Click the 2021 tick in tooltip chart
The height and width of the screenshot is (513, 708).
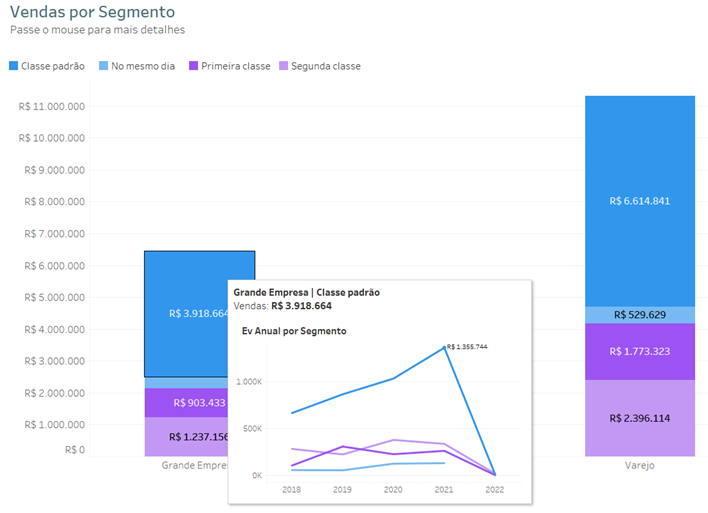[x=444, y=490]
